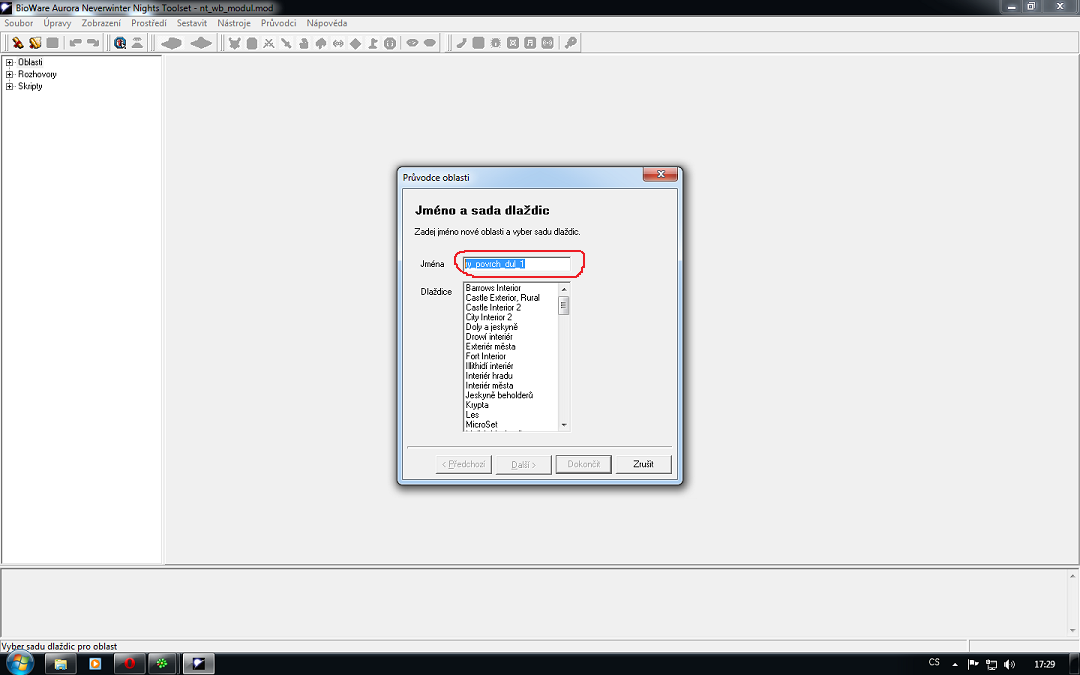Open the Nástroje menu

click(234, 22)
